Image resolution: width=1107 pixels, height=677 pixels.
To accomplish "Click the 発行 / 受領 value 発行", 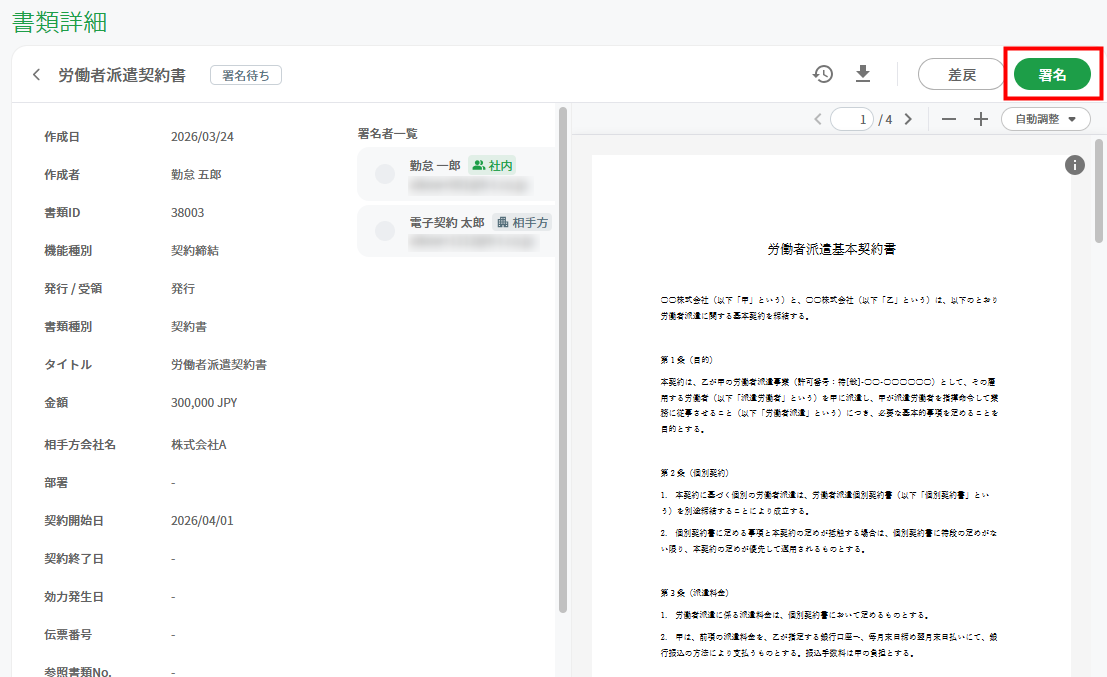I will coord(183,289).
